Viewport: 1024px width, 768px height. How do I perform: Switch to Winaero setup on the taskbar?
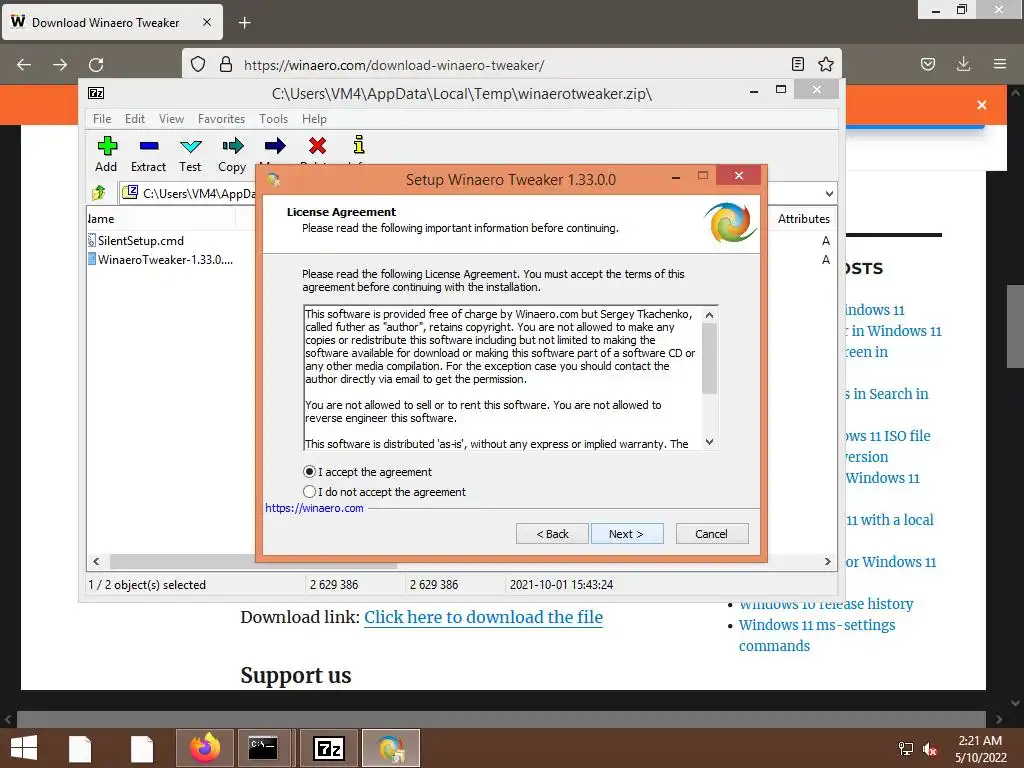click(x=391, y=748)
